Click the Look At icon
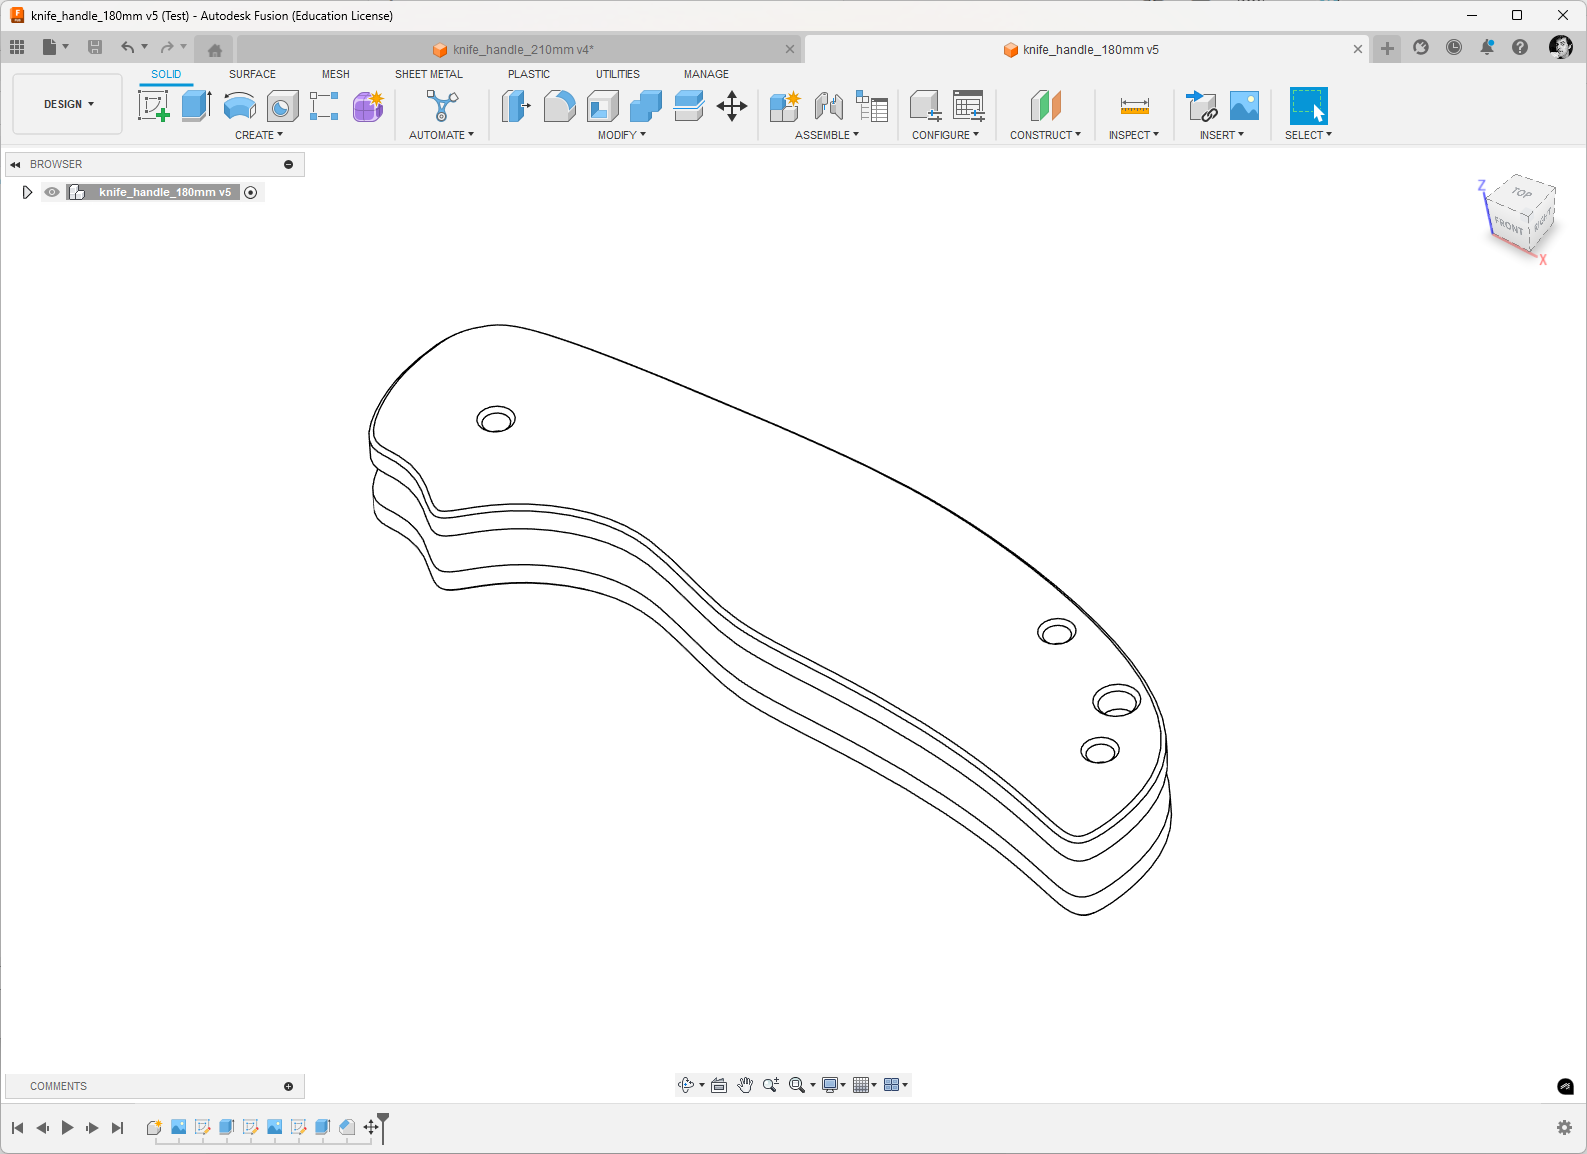The height and width of the screenshot is (1154, 1587). tap(719, 1085)
